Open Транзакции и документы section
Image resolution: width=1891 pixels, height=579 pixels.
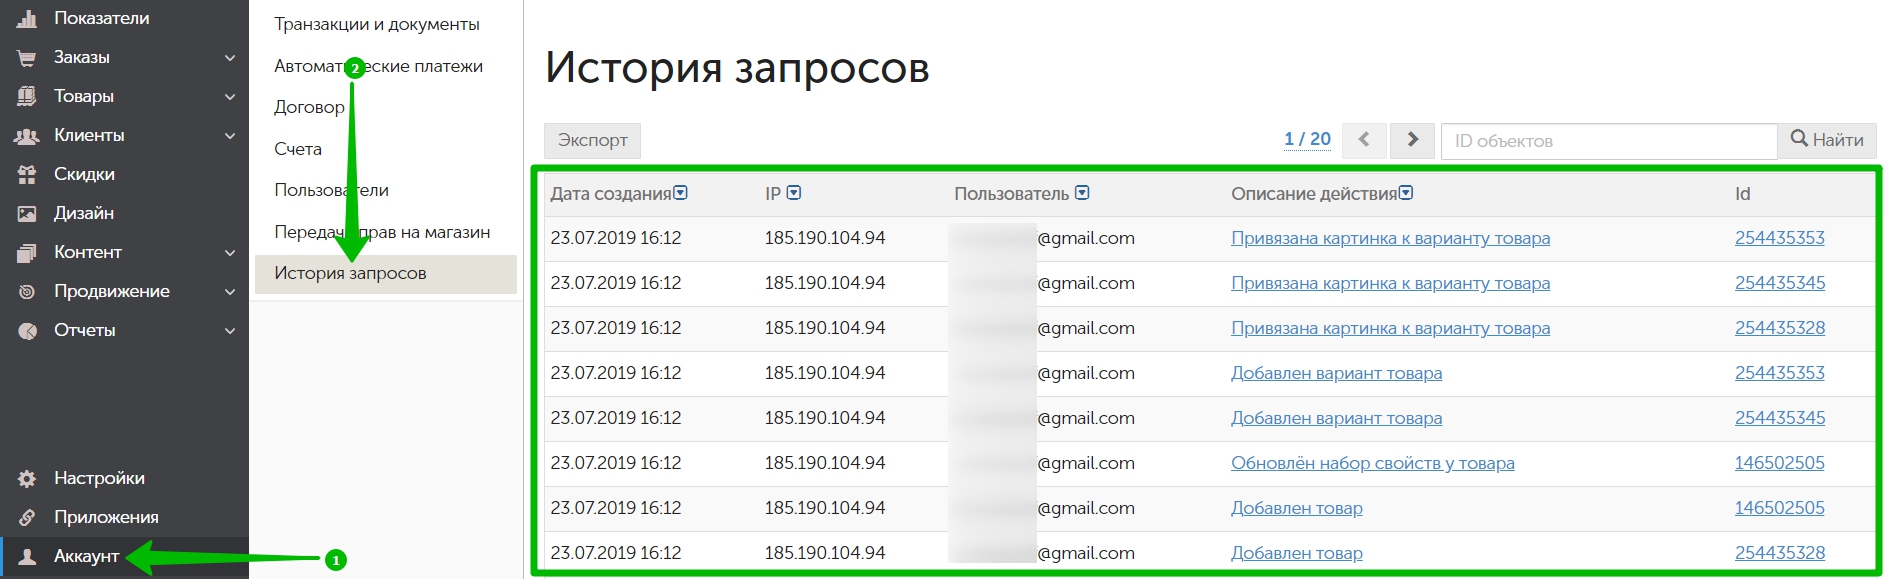pyautogui.click(x=377, y=24)
